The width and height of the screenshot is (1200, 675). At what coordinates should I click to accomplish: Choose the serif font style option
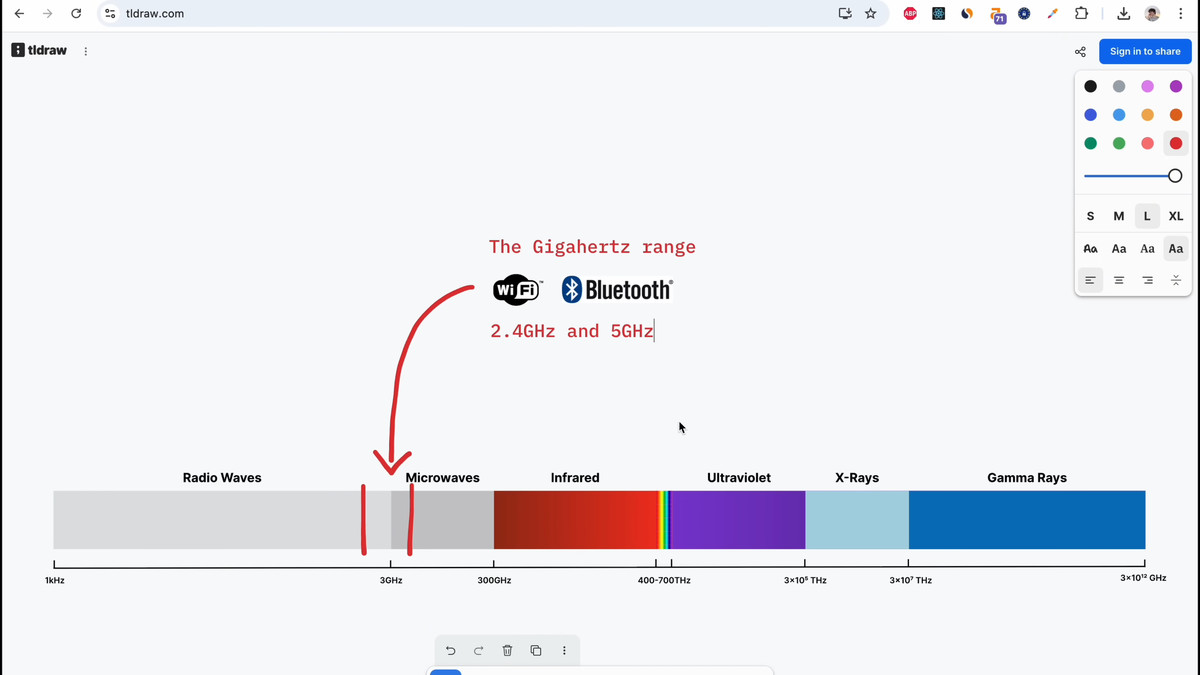[1147, 249]
